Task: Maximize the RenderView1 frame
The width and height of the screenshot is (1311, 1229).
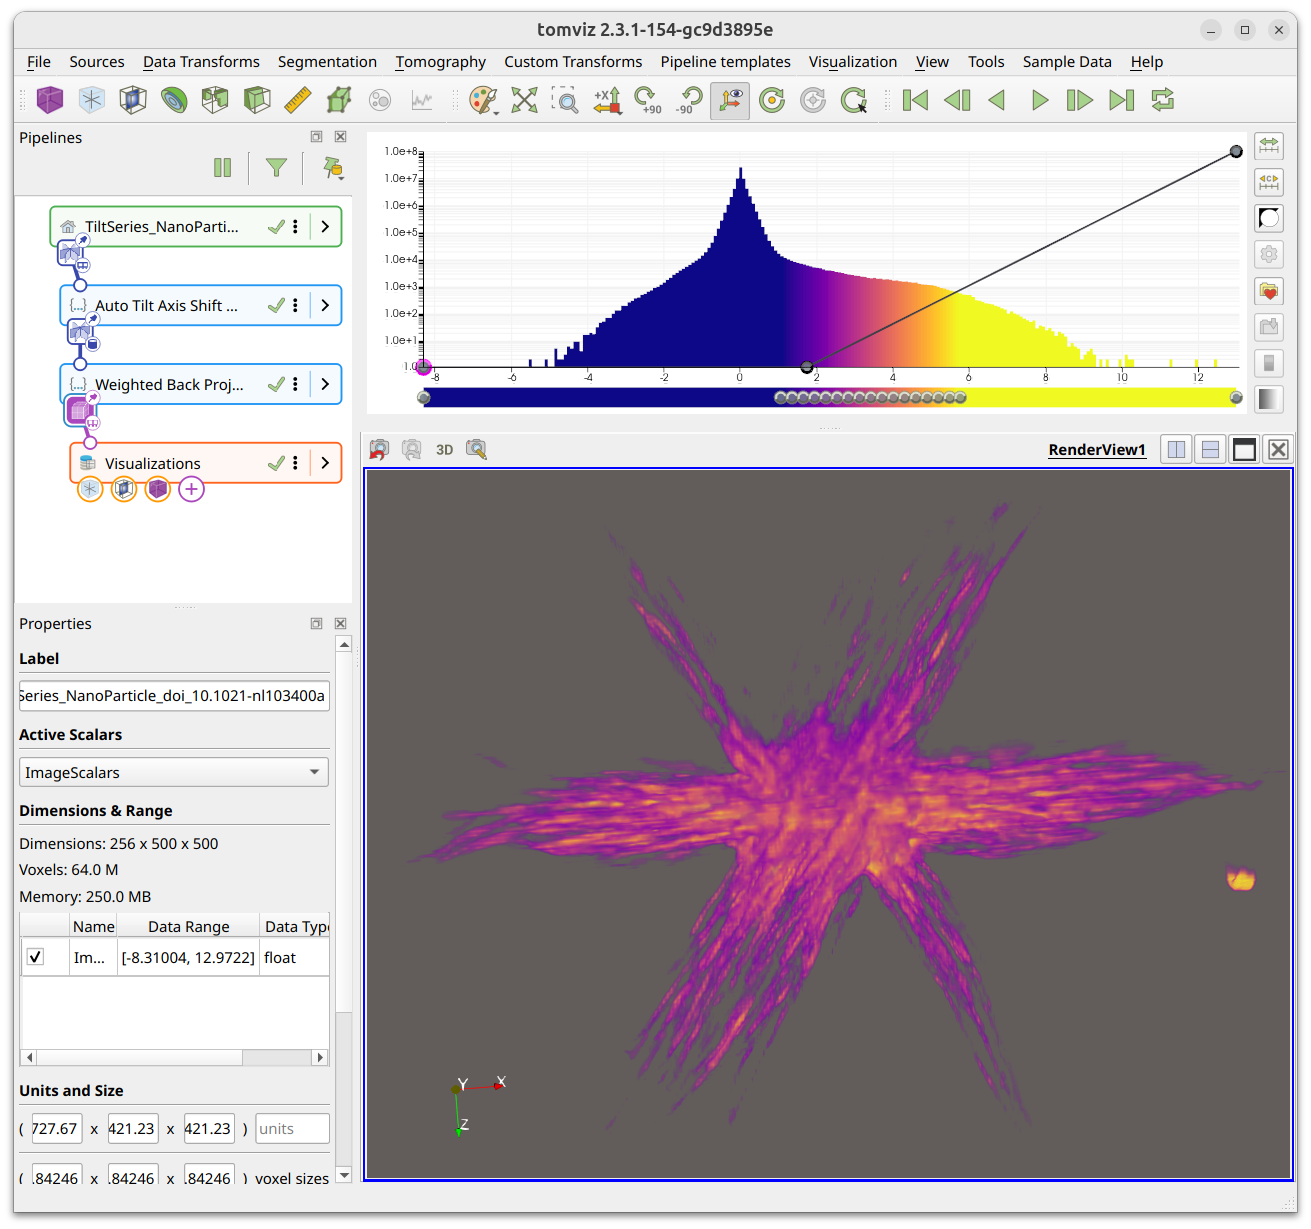Action: [x=1244, y=450]
